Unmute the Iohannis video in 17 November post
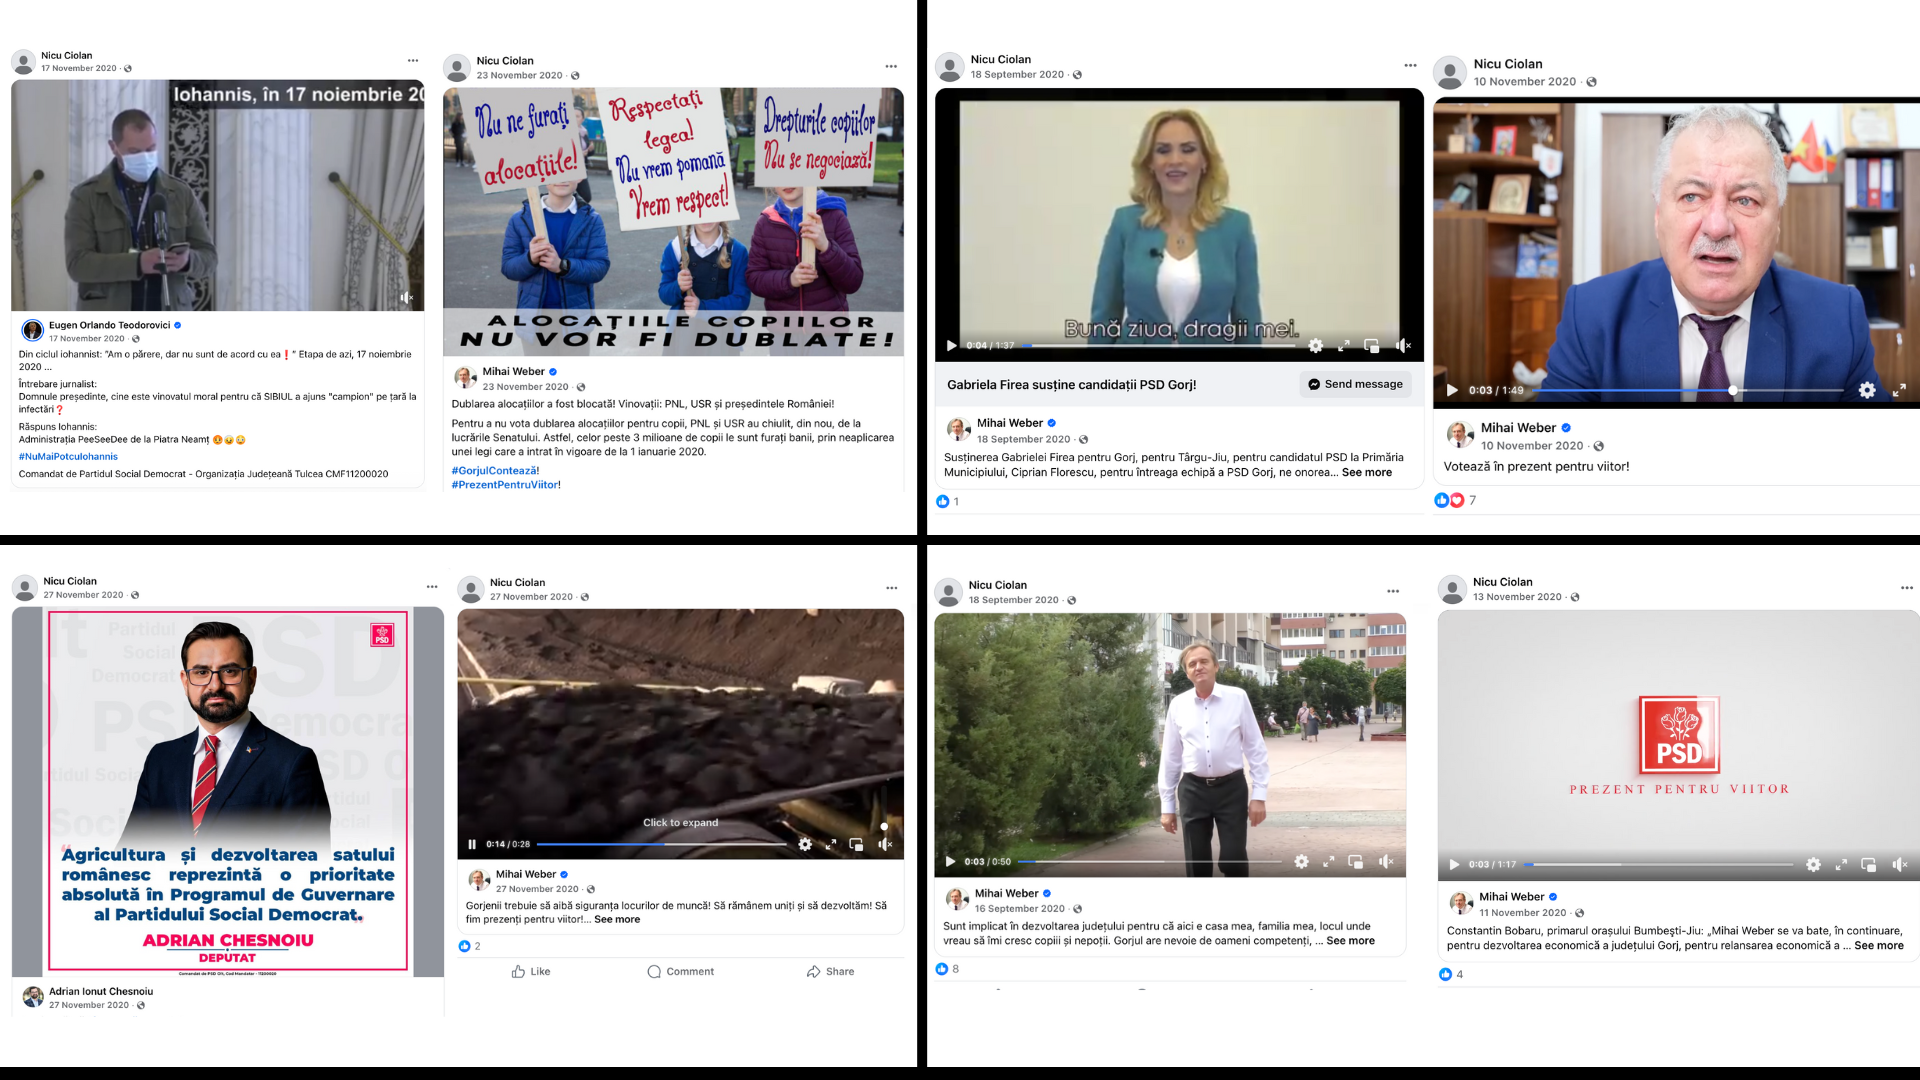The width and height of the screenshot is (1920, 1080). (x=407, y=298)
